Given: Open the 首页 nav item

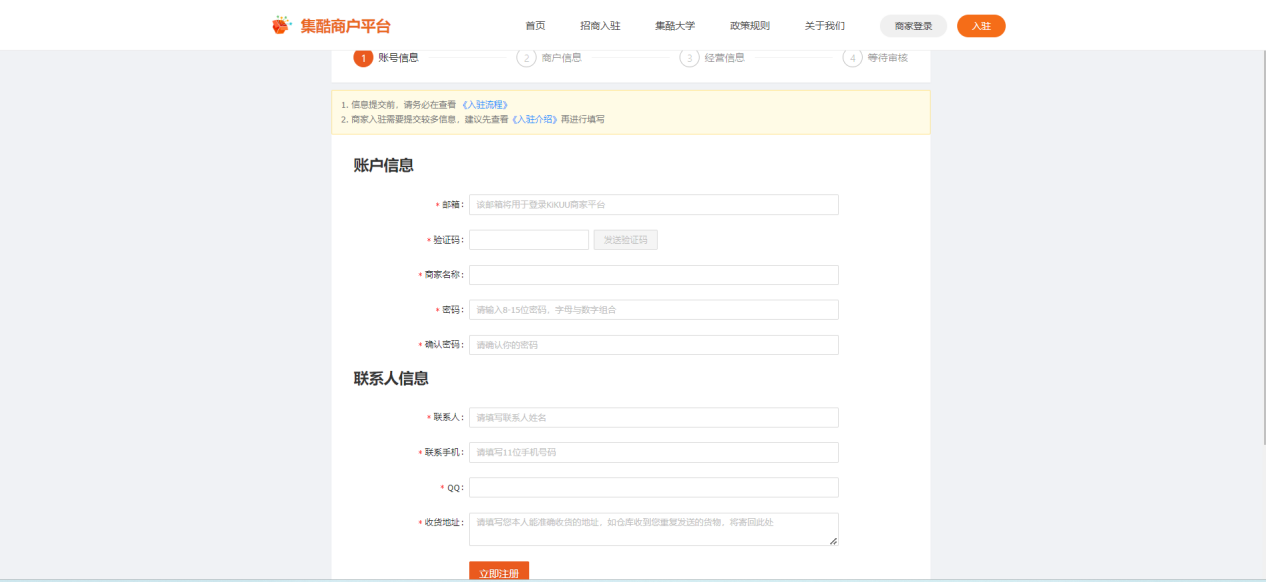Looking at the screenshot, I should [535, 26].
